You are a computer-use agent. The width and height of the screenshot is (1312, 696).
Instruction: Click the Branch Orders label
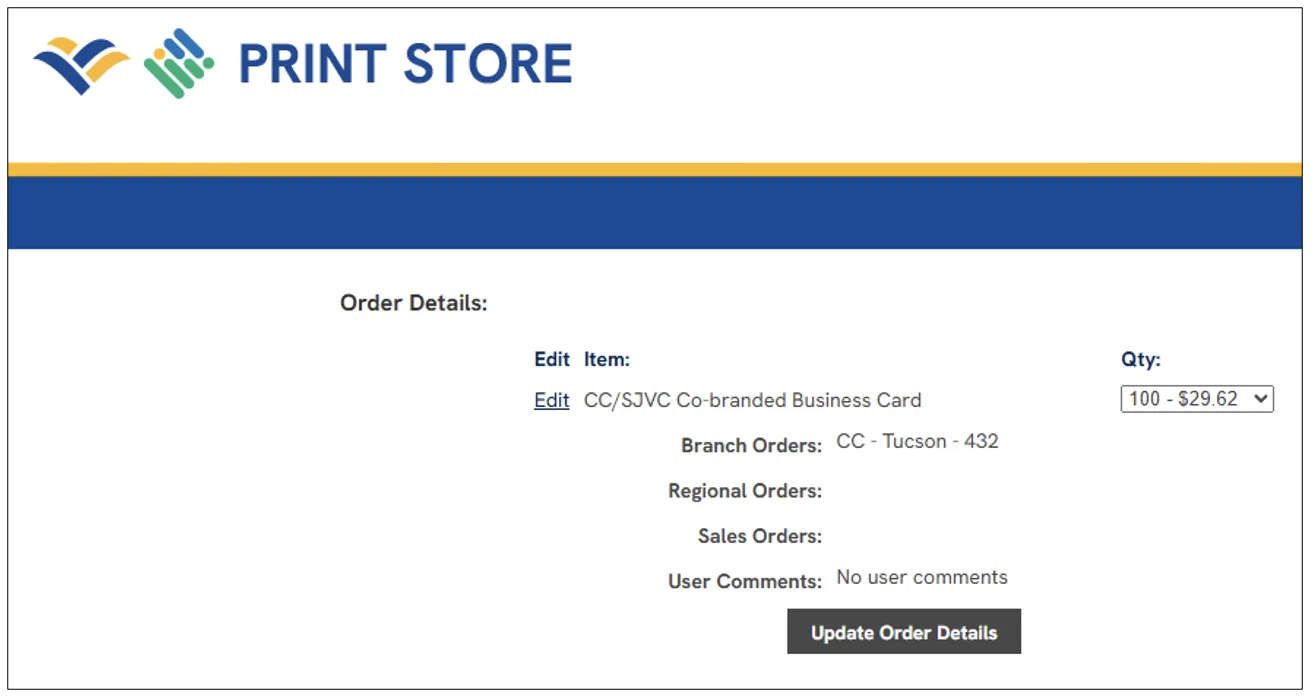click(x=751, y=445)
